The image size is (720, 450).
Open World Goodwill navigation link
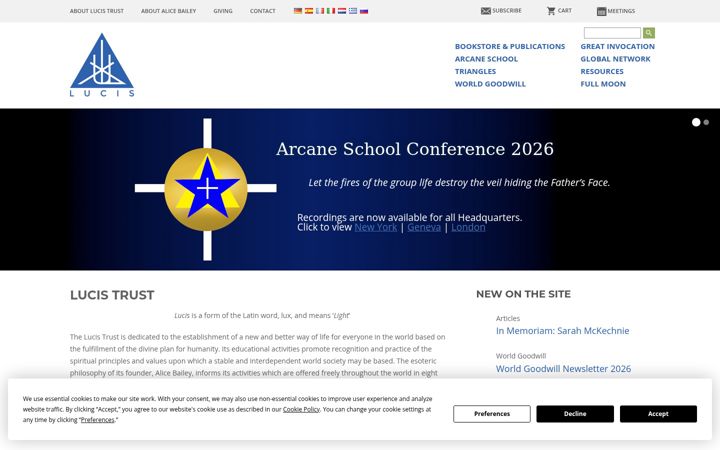490,84
